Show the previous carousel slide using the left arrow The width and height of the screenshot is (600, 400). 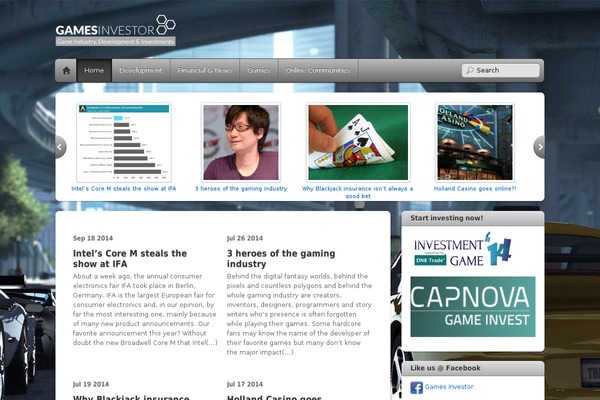pos(60,147)
